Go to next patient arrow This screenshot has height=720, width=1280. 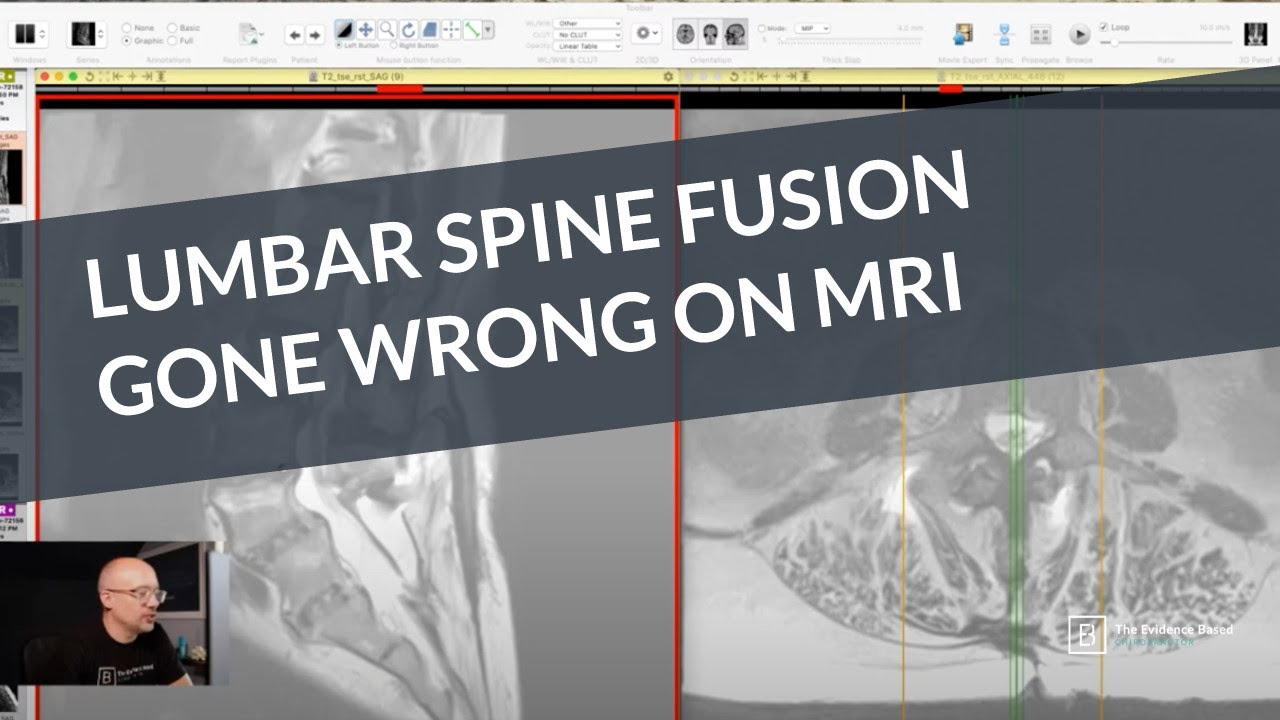point(315,35)
